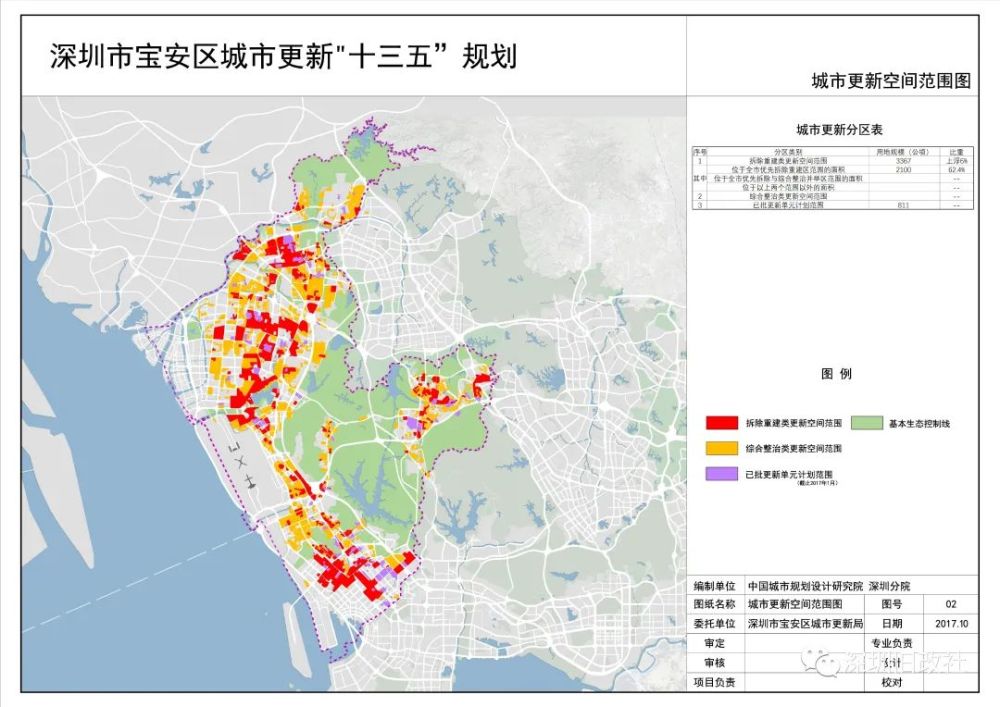This screenshot has height=707, width=1000.
Task: Select the purple 已批更新单元计划范围 legend symbol
Action: click(x=721, y=473)
